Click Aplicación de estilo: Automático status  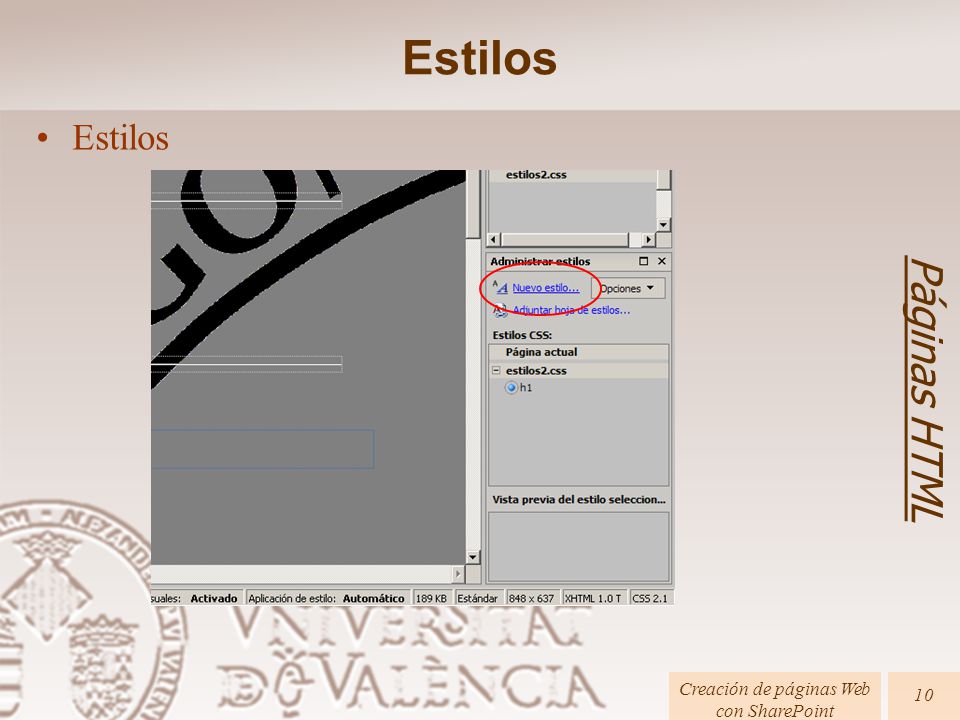tap(326, 599)
